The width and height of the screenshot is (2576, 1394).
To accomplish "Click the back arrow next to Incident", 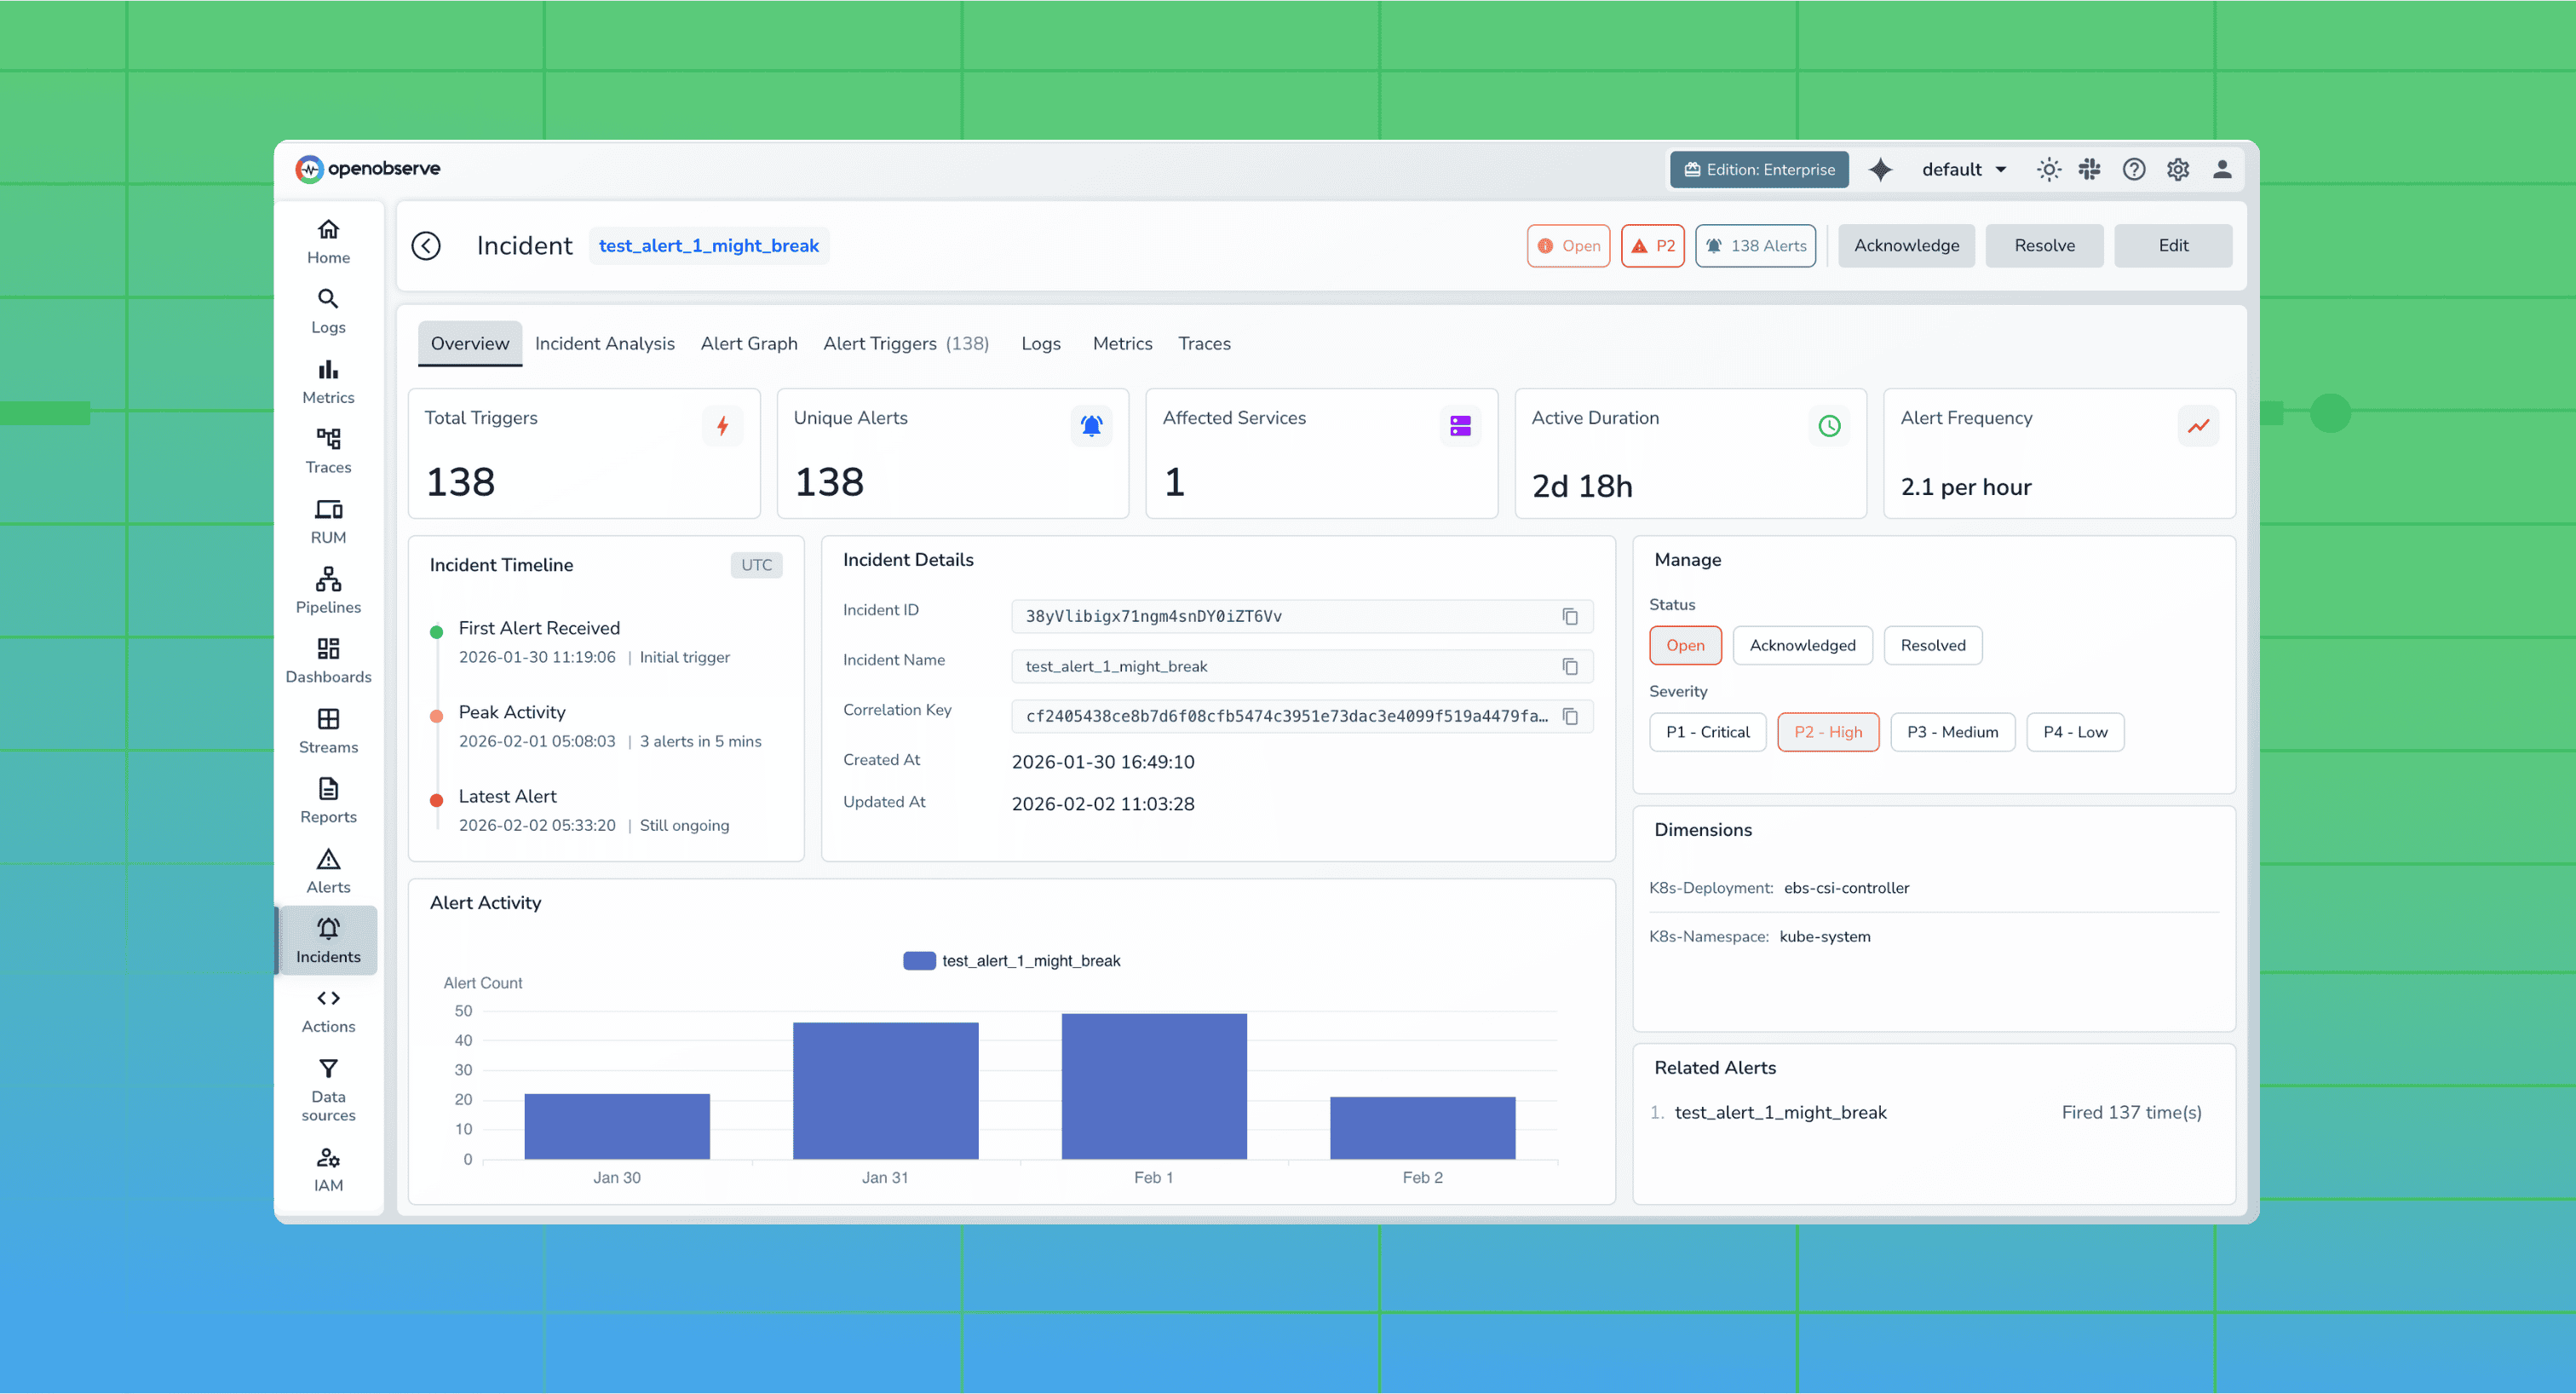I will [x=427, y=245].
